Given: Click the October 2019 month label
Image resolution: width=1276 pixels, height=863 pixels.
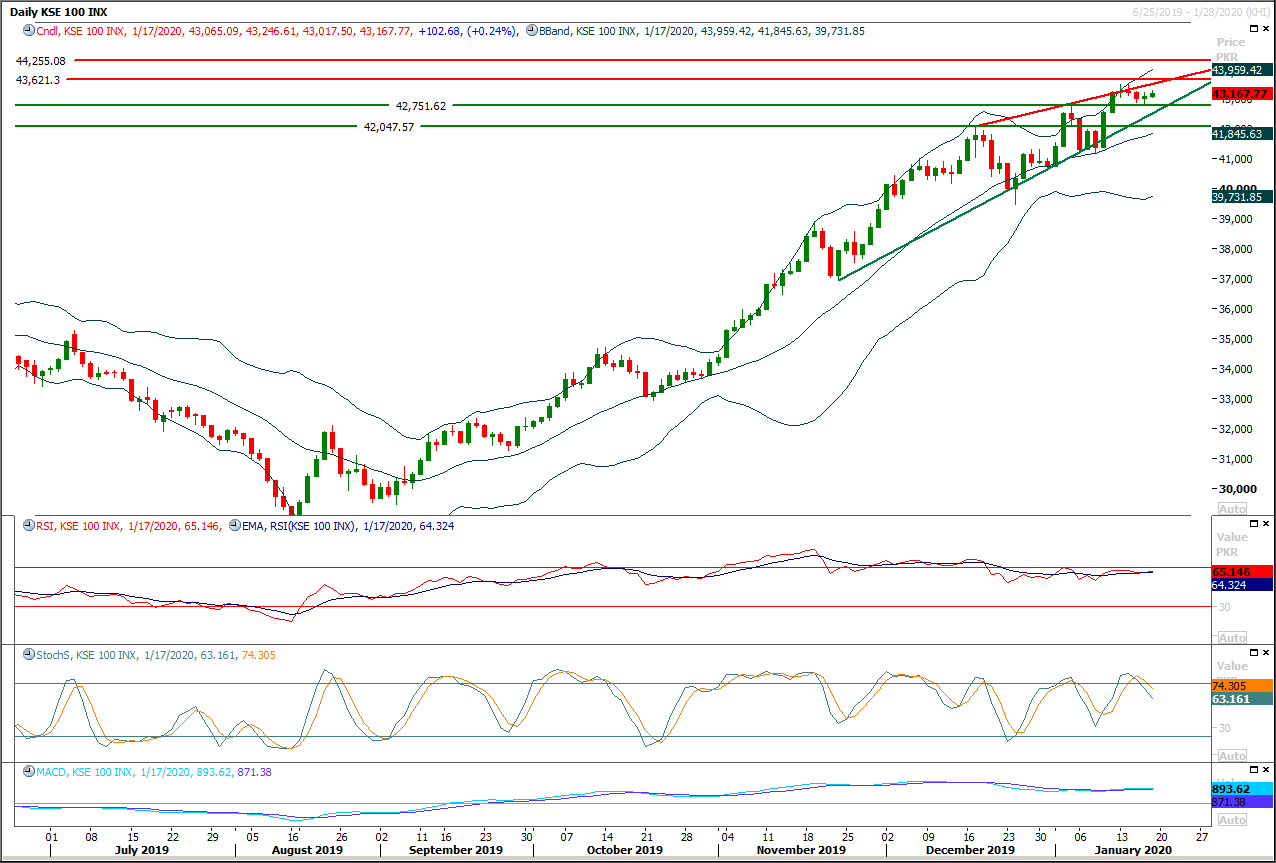Looking at the screenshot, I should (625, 850).
